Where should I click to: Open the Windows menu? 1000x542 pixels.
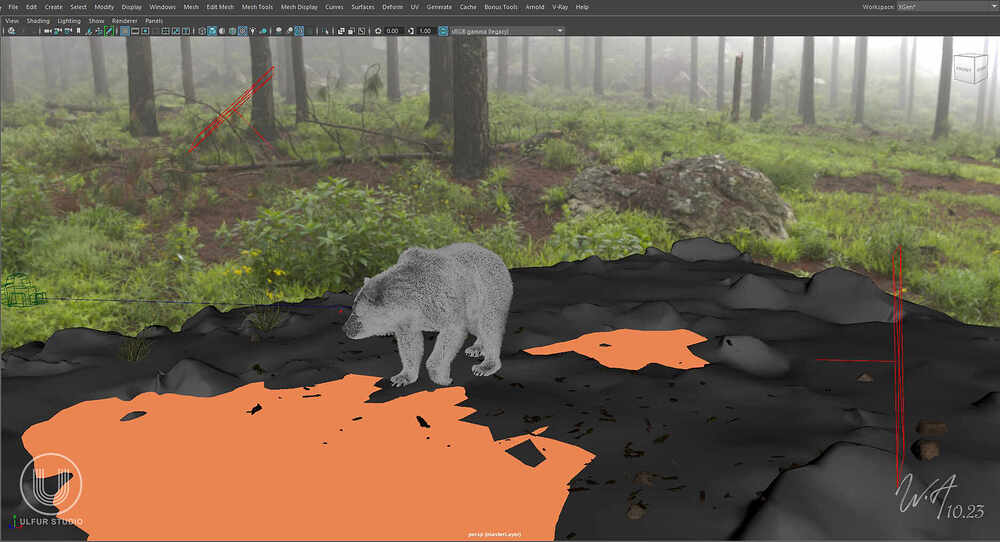coord(162,7)
